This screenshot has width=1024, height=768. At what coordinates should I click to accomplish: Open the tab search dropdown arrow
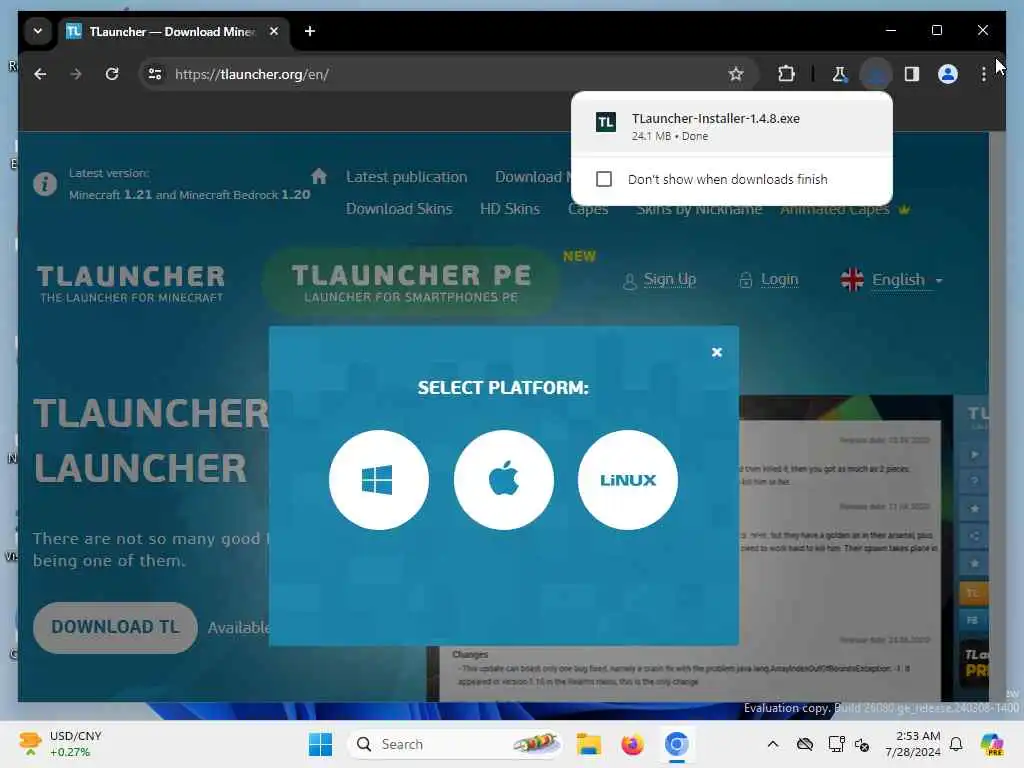[x=38, y=31]
